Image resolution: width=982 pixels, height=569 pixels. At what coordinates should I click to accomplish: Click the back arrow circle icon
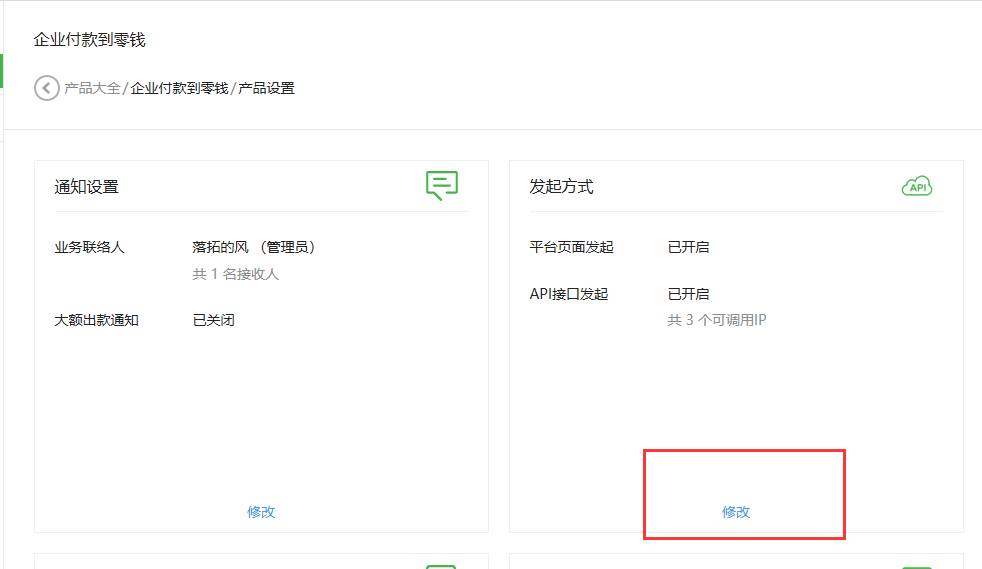click(46, 88)
